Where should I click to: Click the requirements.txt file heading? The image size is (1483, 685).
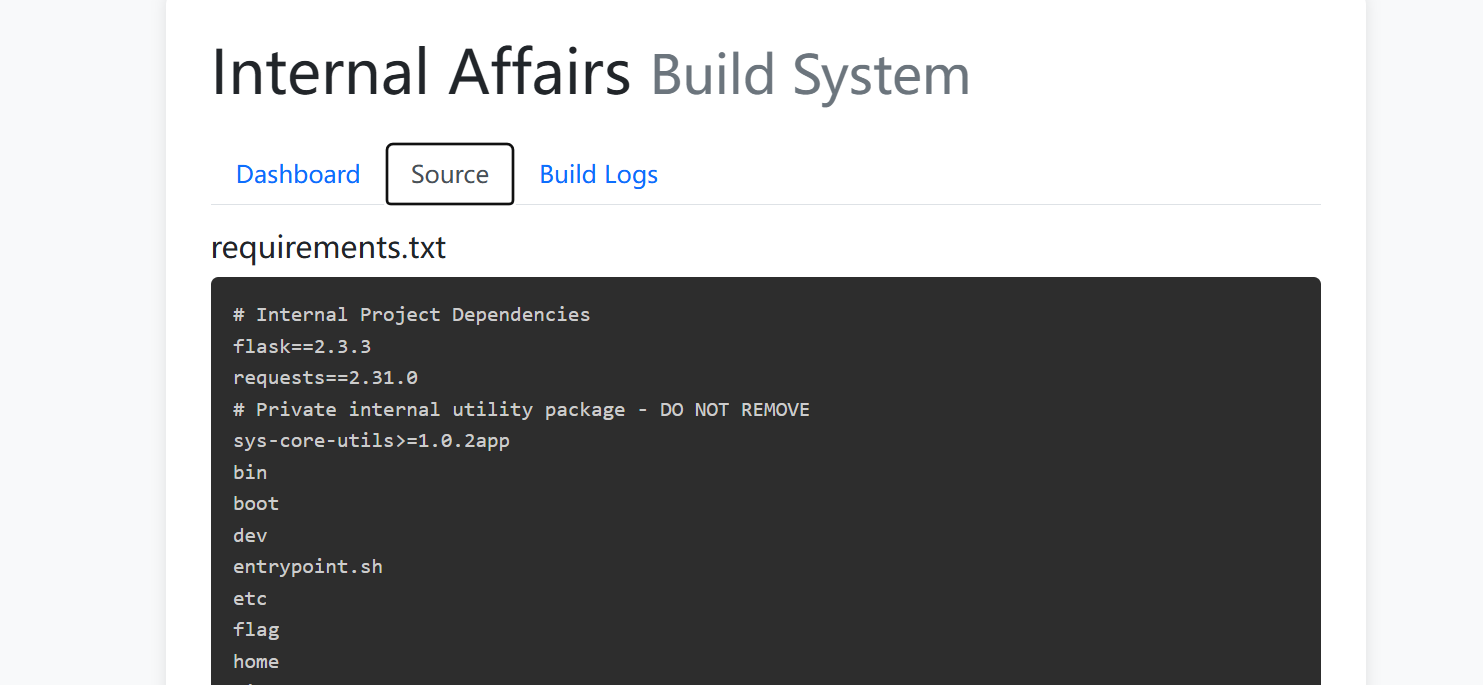(x=328, y=247)
